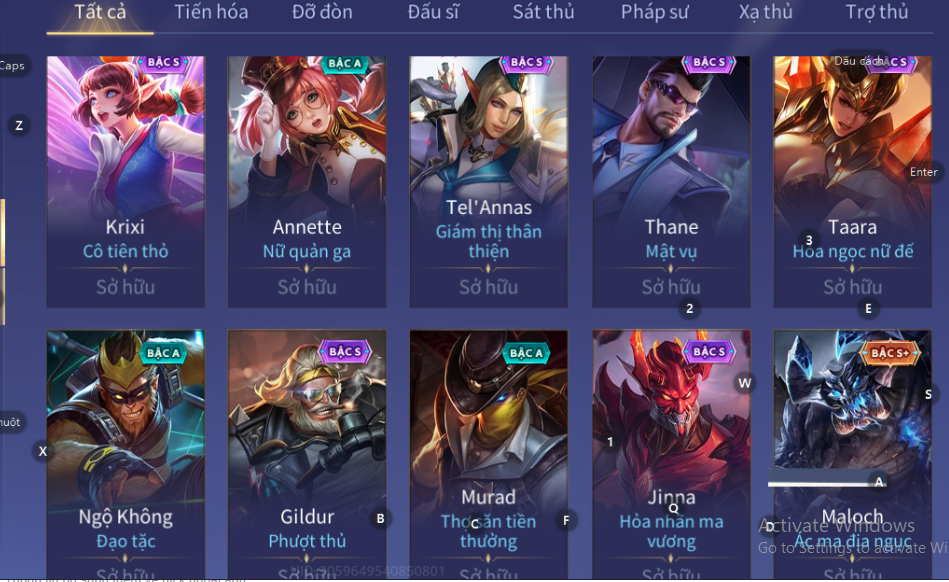This screenshot has width=949, height=582.
Task: View Gildur Phượt thủ skin card
Action: (x=307, y=454)
